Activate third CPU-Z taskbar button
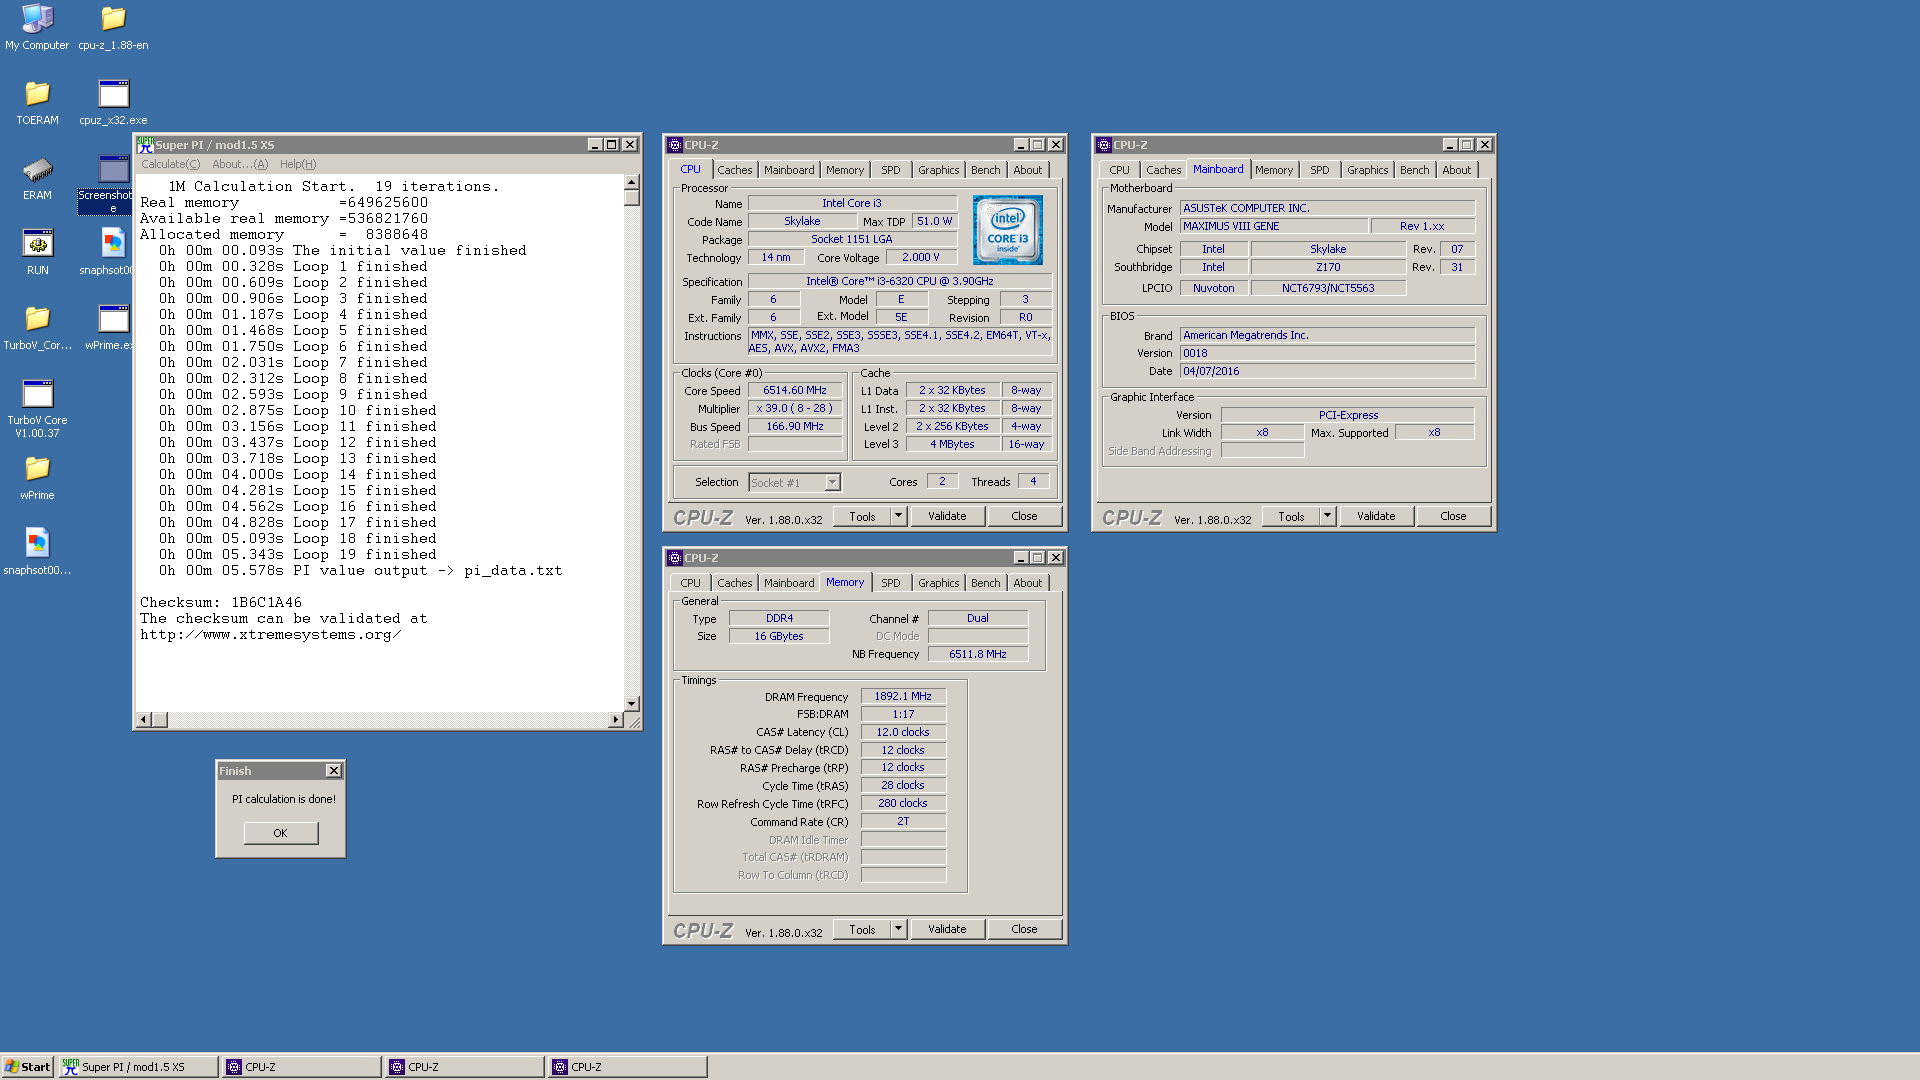The height and width of the screenshot is (1080, 1920). point(628,1067)
